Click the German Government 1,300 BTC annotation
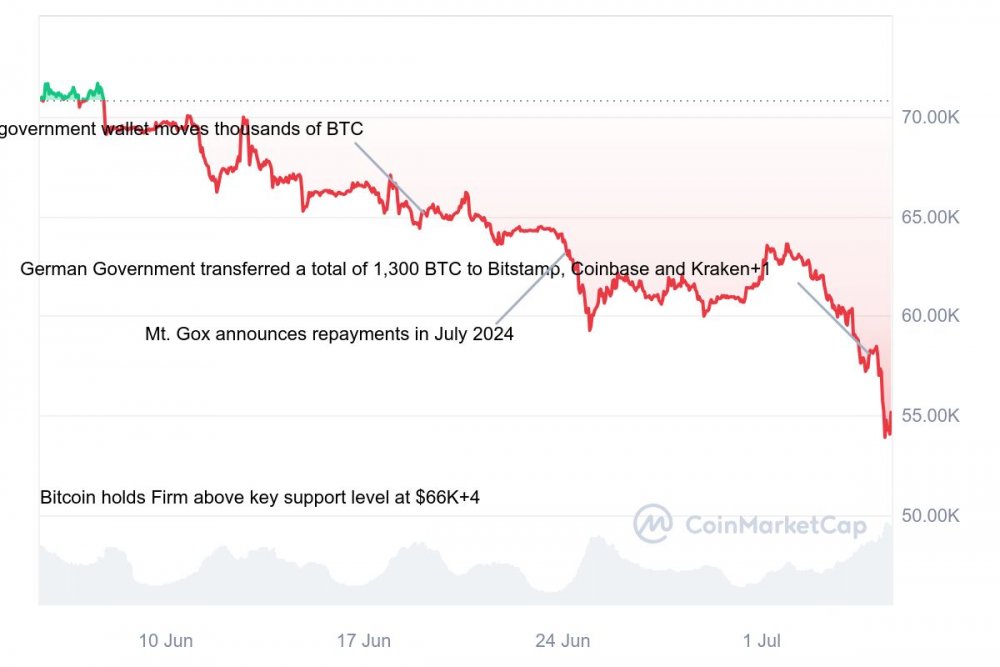The image size is (1000, 667). pyautogui.click(x=395, y=269)
